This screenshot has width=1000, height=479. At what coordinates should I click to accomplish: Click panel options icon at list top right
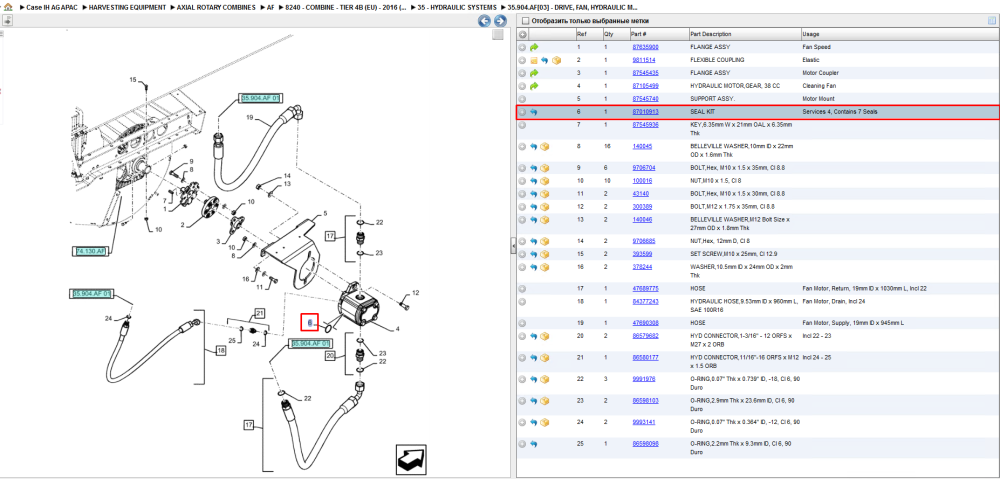pyautogui.click(x=991, y=21)
